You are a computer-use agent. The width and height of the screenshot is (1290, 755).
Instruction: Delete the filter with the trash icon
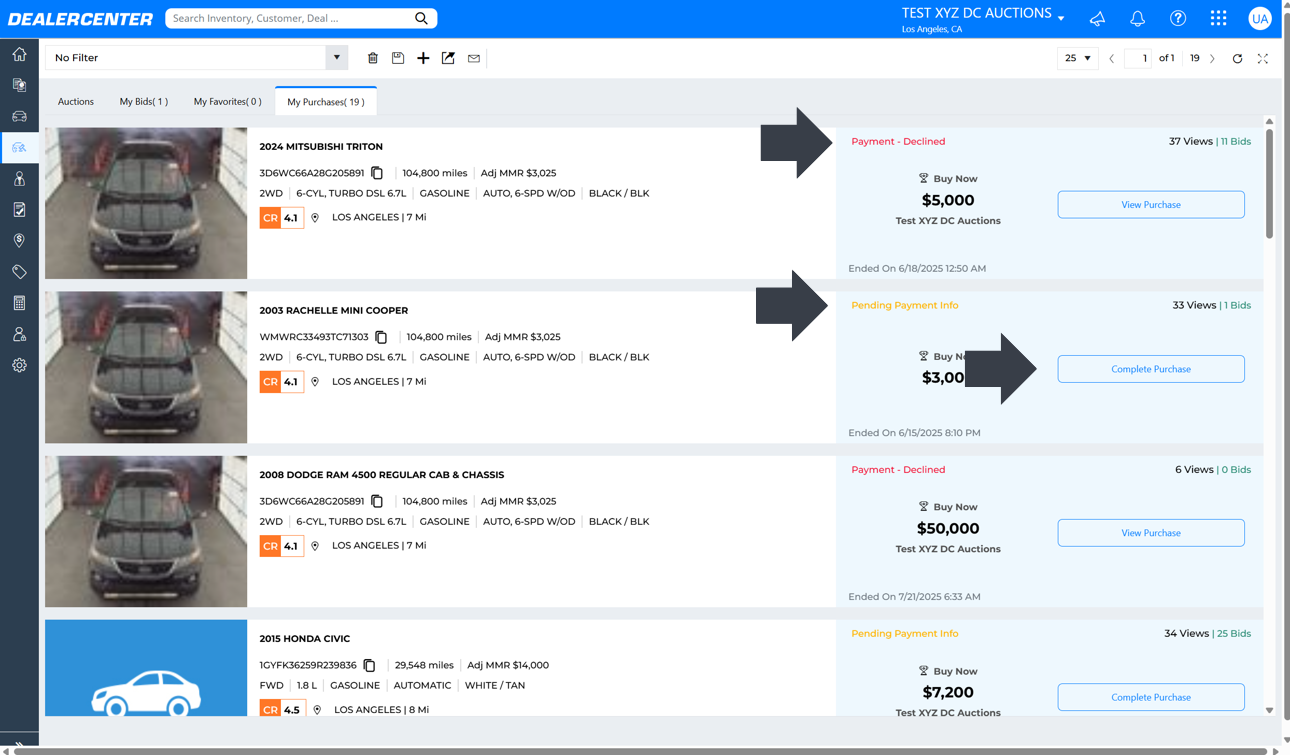pos(373,58)
